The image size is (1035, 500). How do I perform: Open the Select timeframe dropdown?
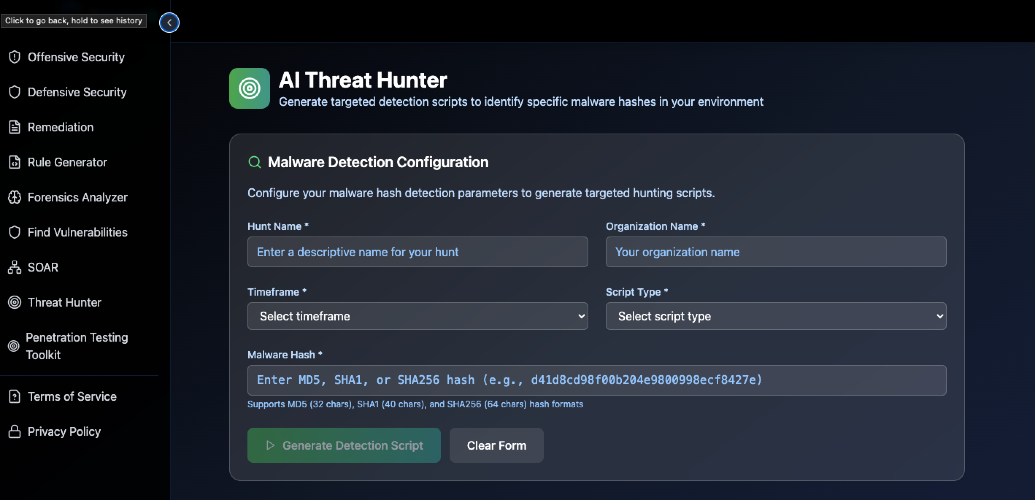pos(417,316)
